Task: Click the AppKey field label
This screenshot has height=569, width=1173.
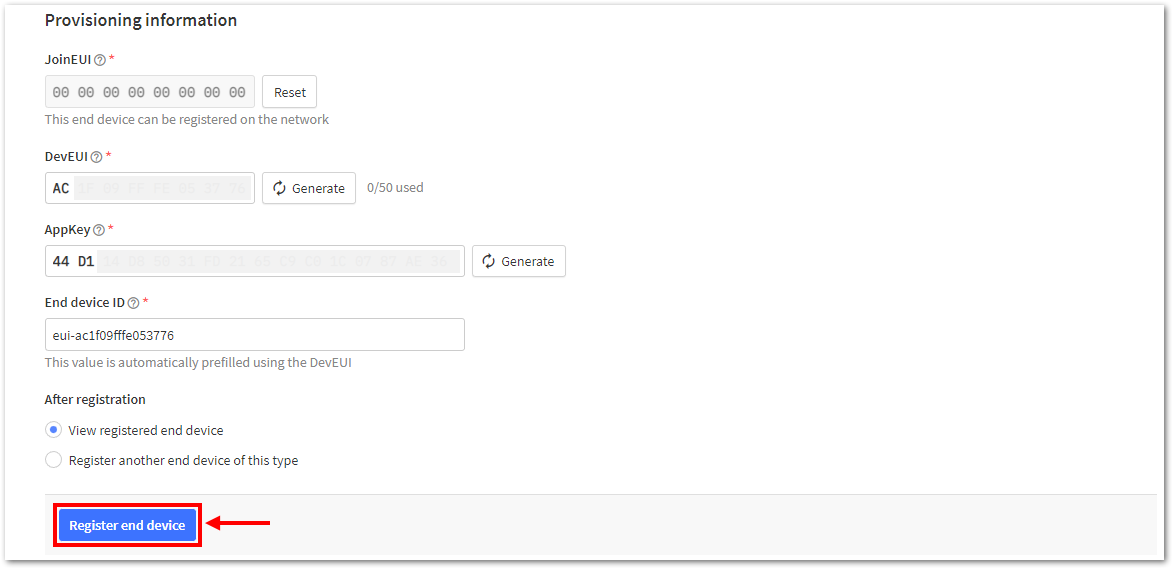Action: click(67, 230)
